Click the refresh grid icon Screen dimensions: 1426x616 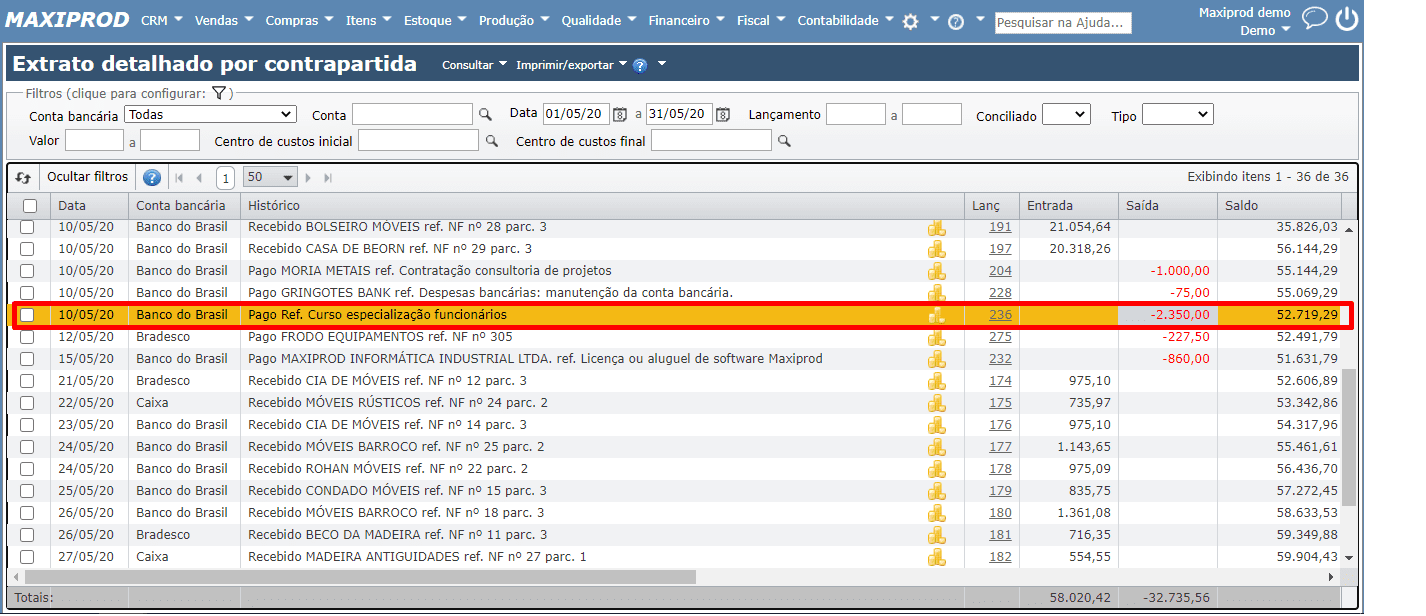(24, 178)
